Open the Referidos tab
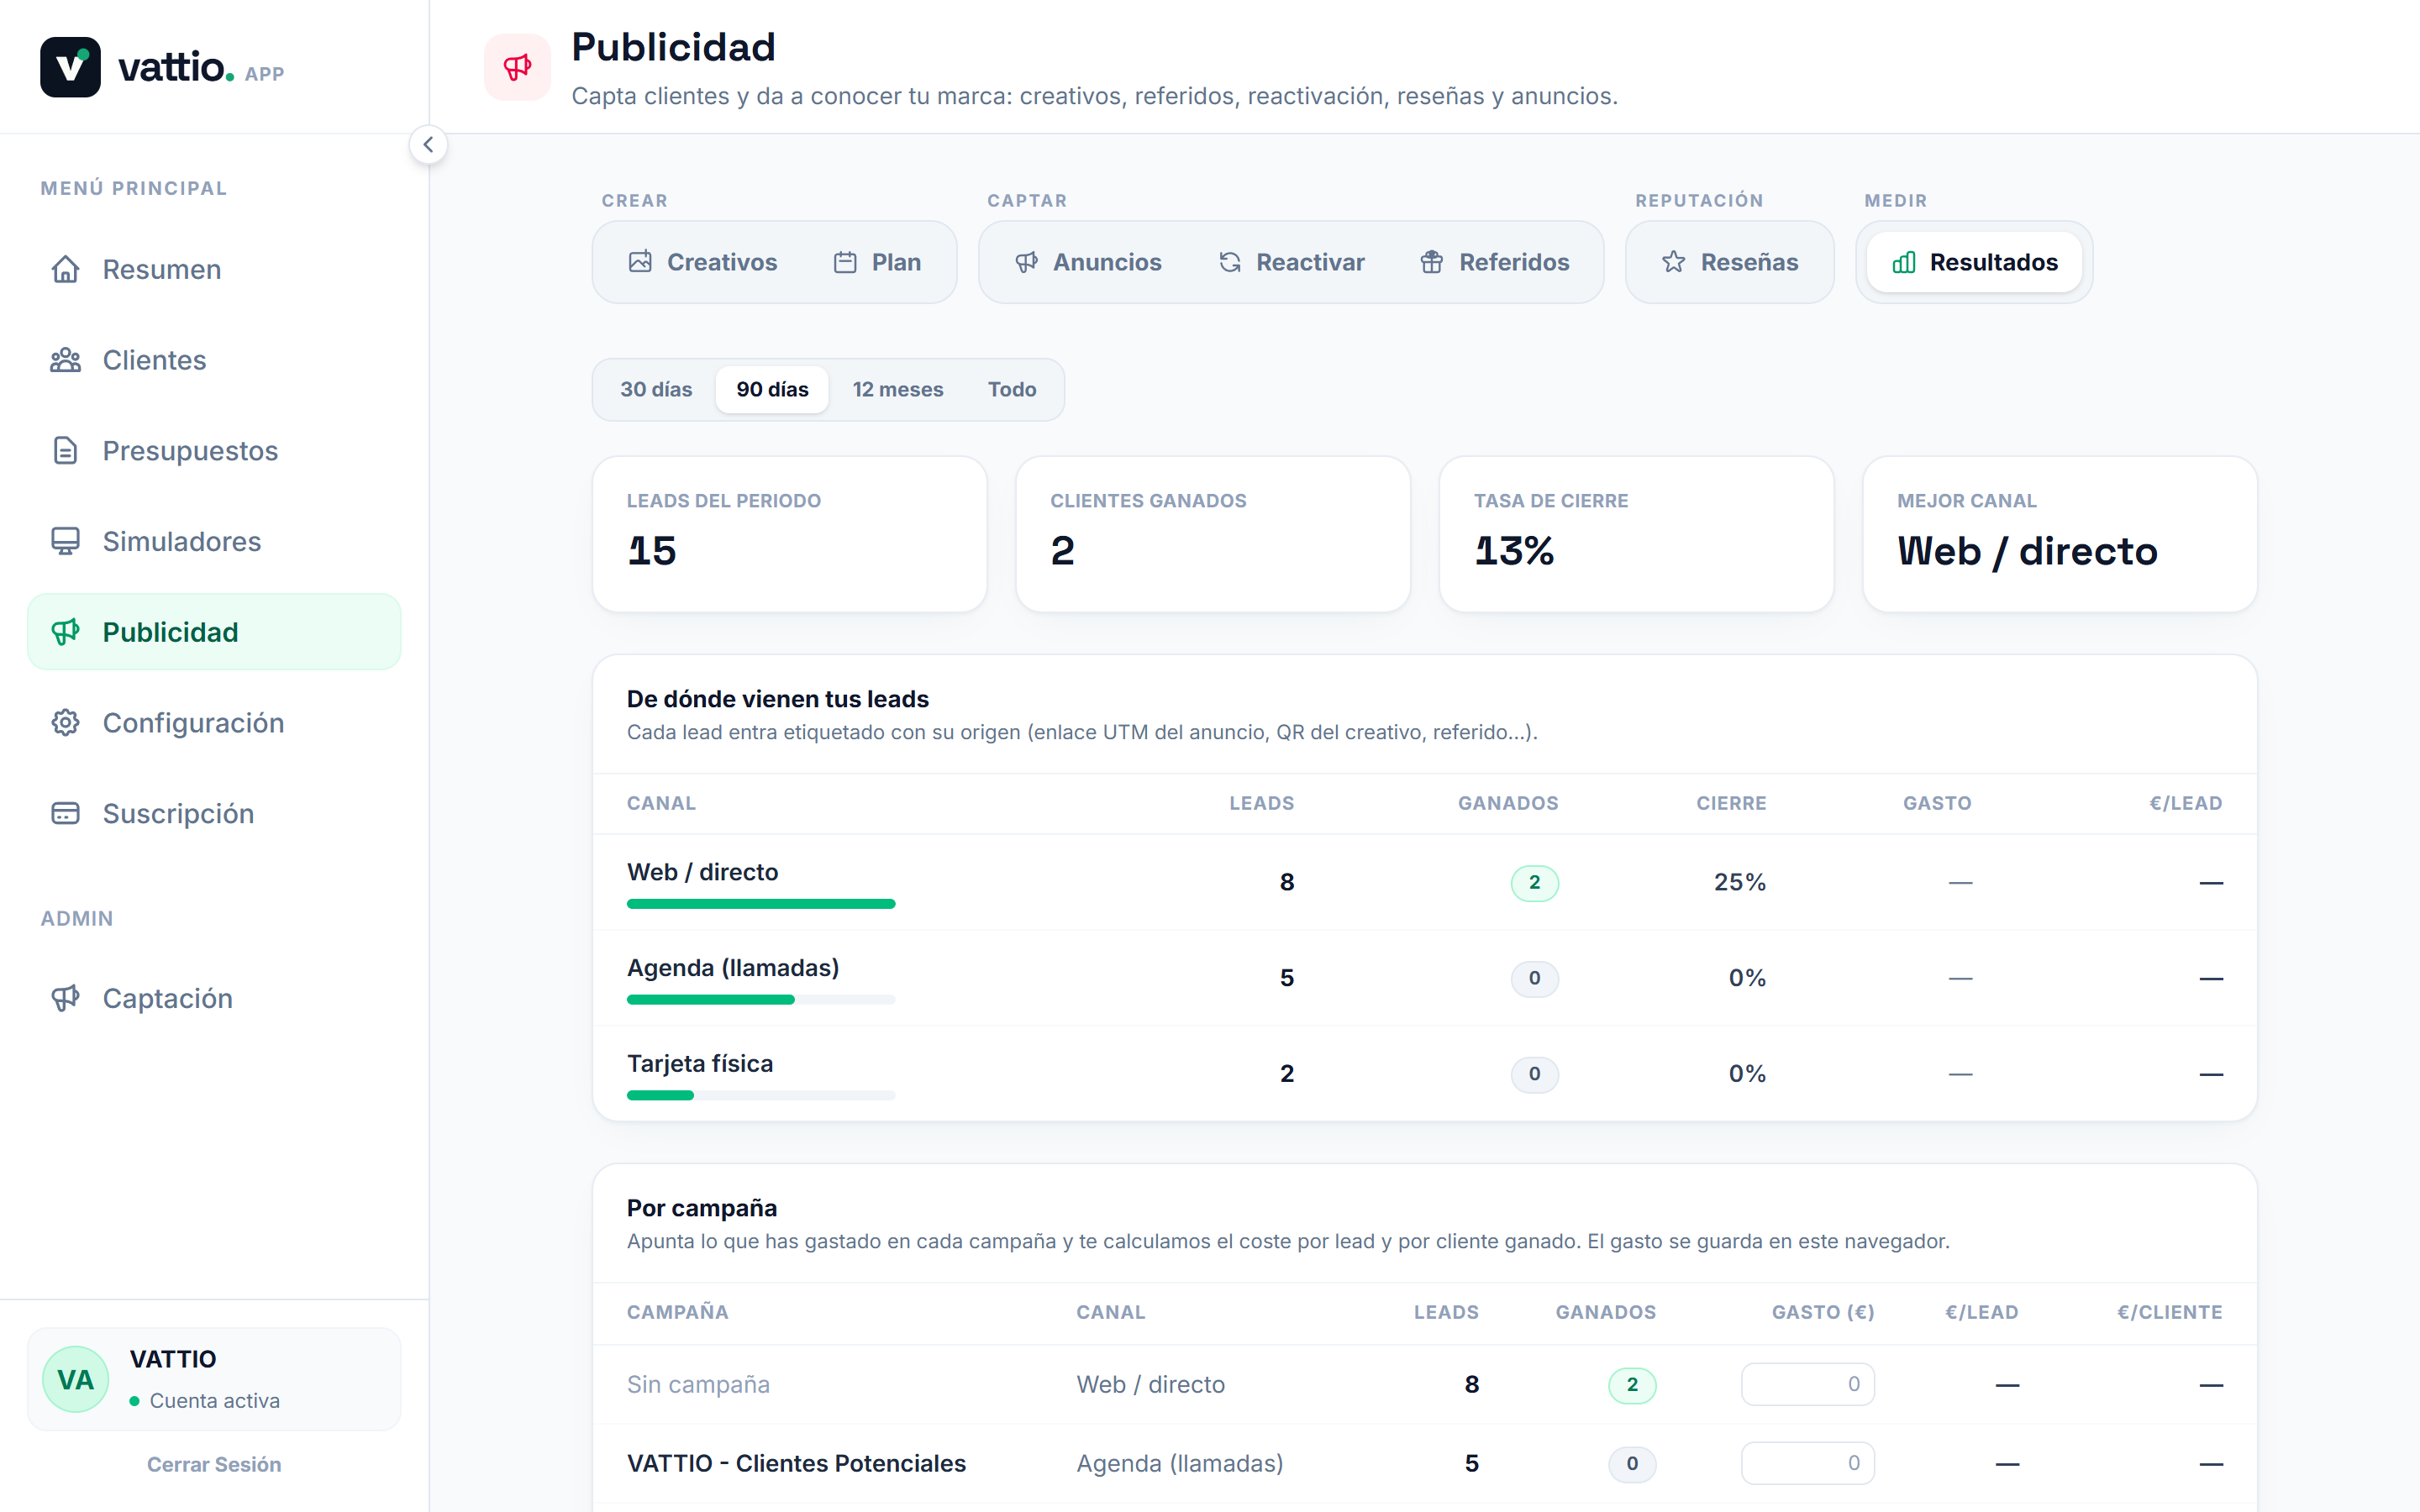The image size is (2420, 1512). point(1495,262)
